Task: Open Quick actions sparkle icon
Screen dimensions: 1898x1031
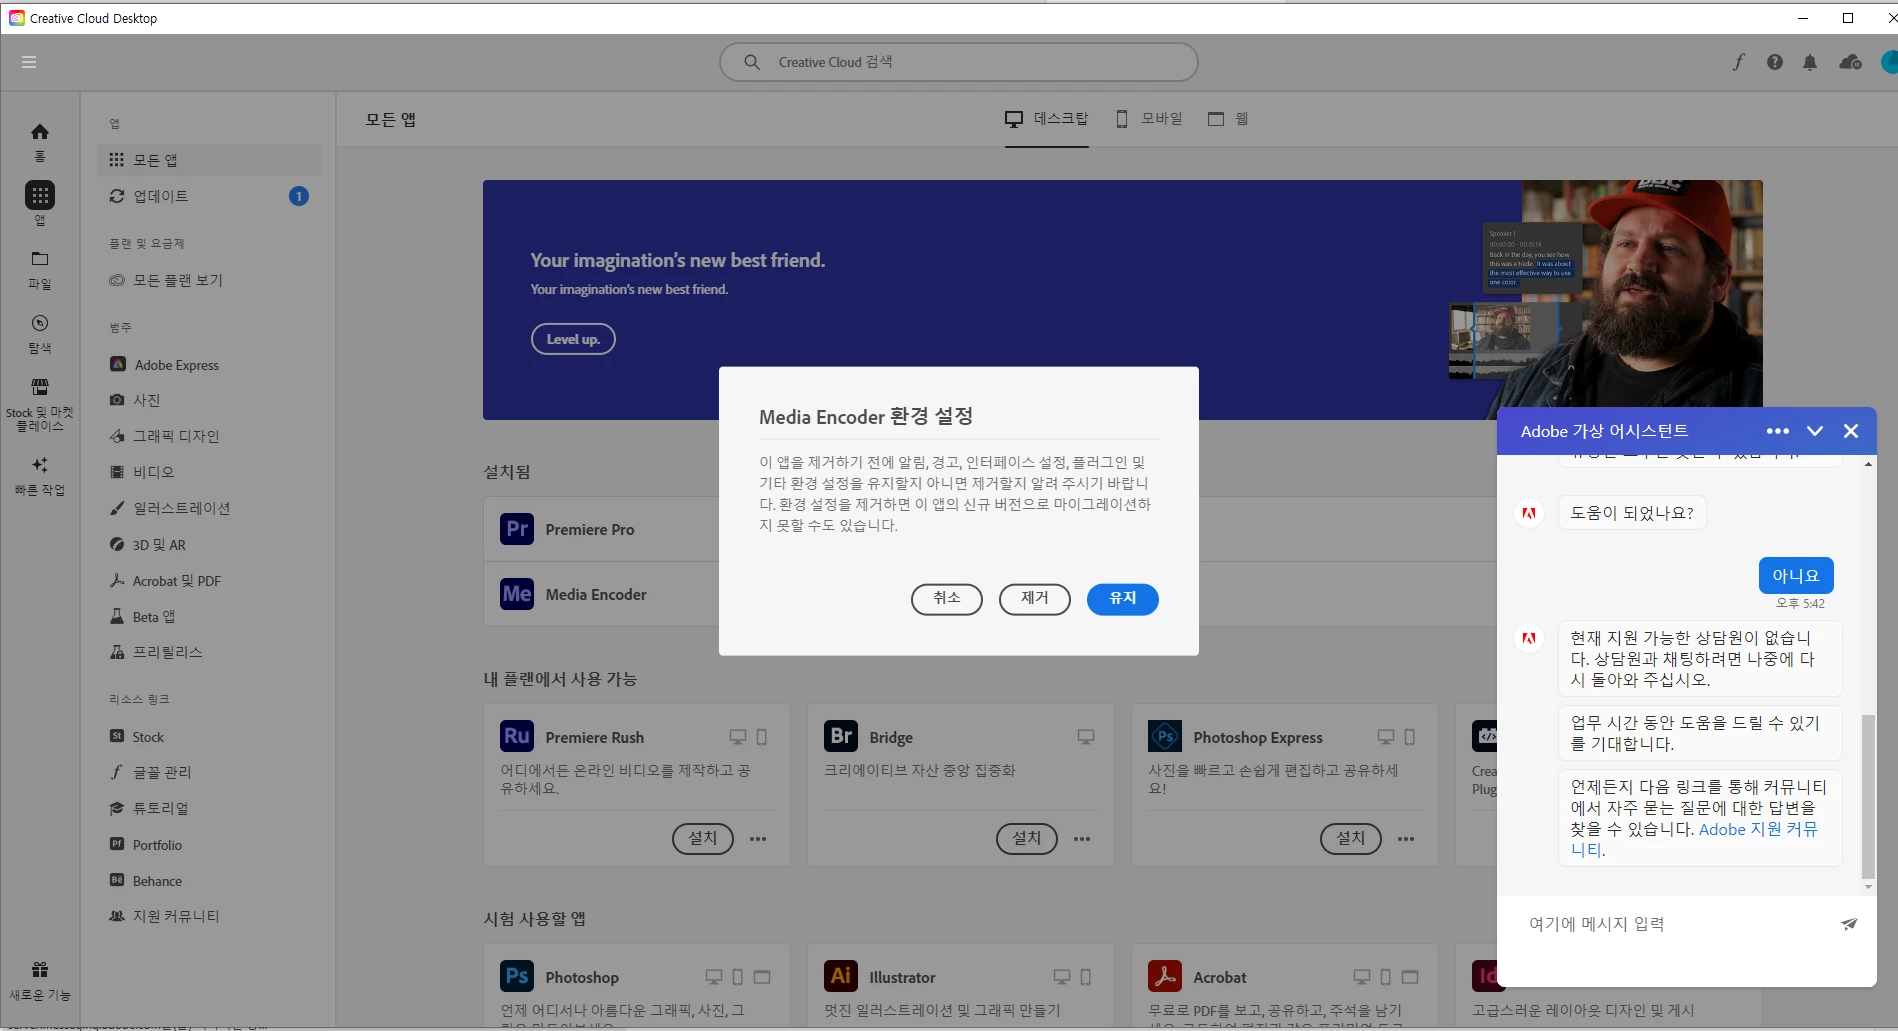Action: (40, 465)
